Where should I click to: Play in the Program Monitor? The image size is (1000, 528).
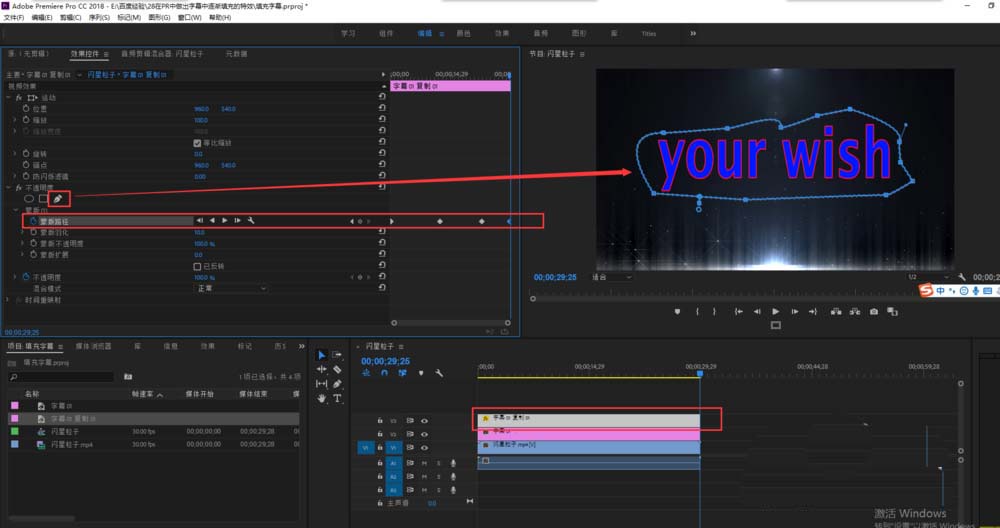tap(776, 312)
